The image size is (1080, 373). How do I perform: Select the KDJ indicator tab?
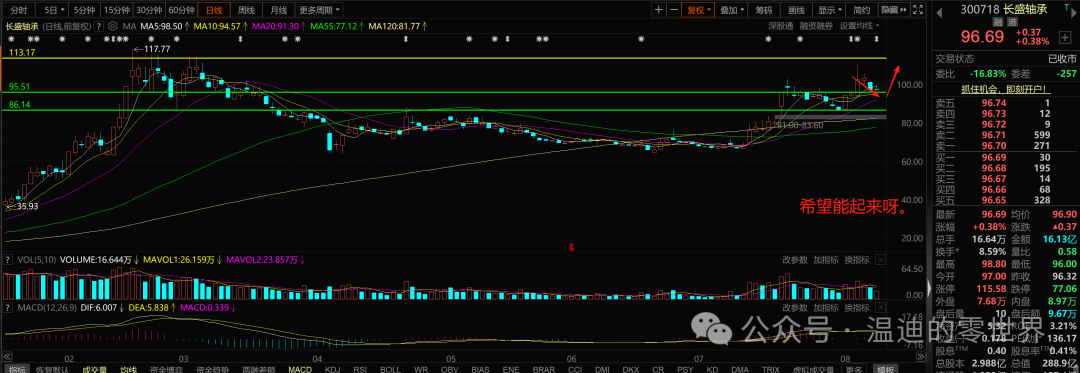(x=333, y=369)
